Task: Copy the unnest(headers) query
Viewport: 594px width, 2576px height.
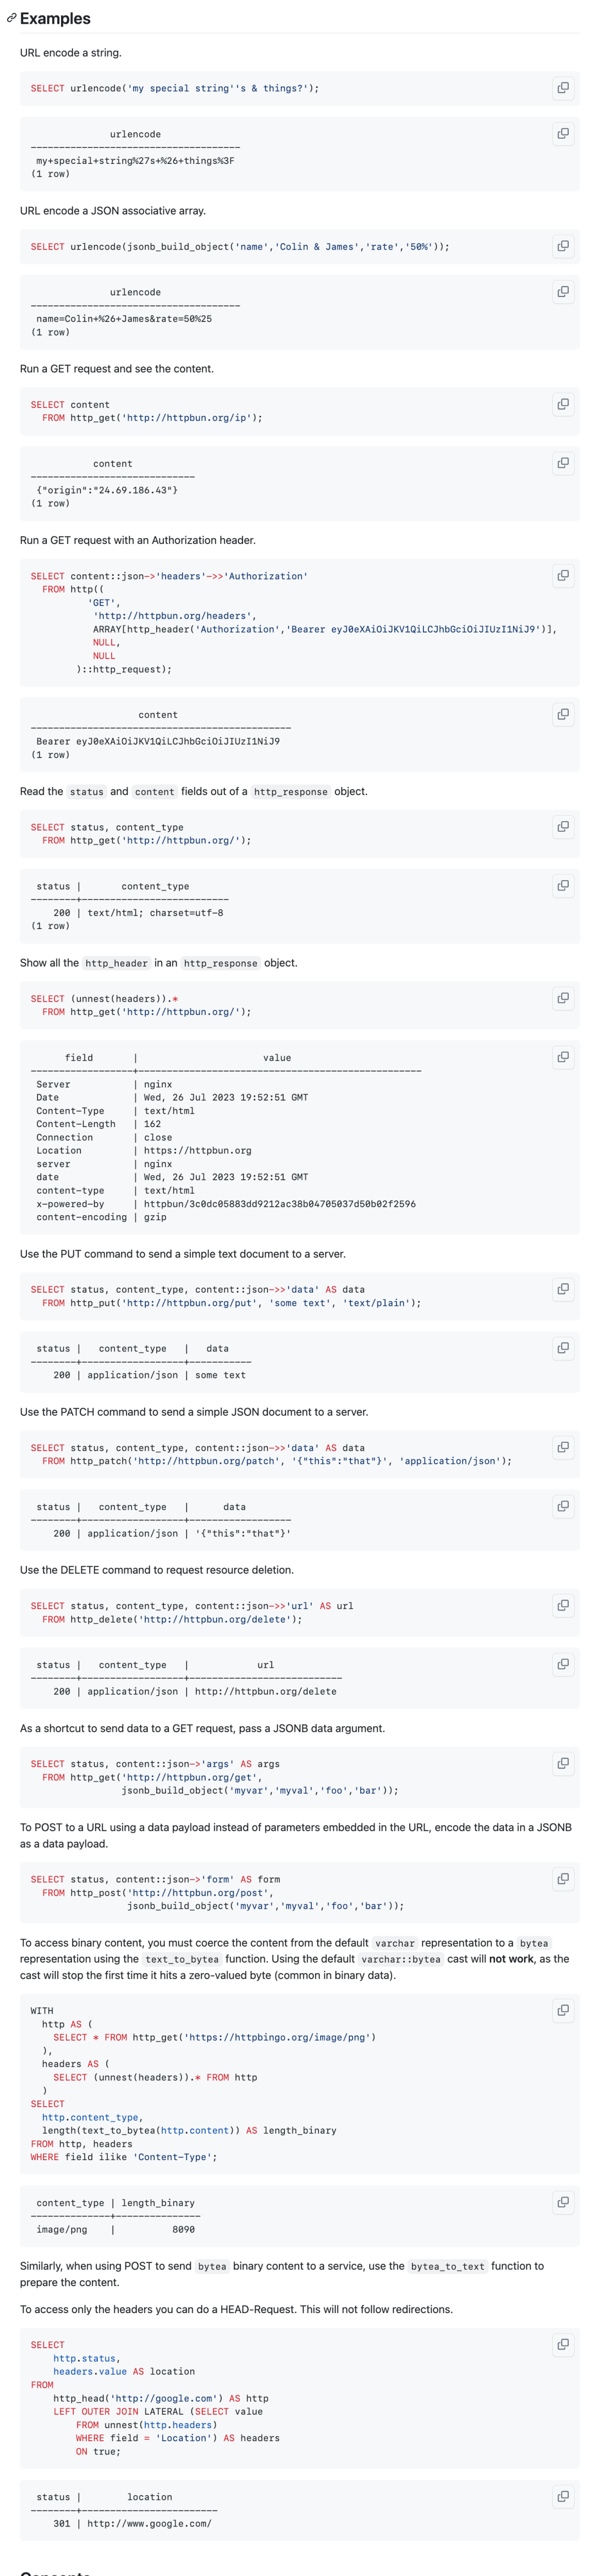Action: point(563,998)
